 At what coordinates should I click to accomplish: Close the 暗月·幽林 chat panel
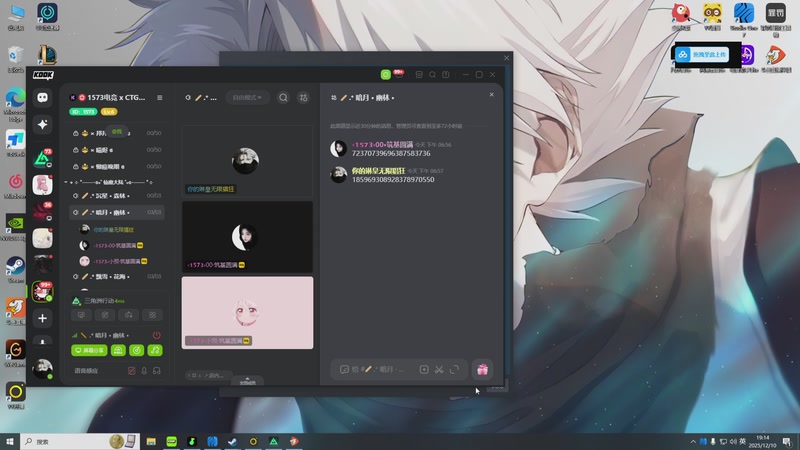pos(492,95)
